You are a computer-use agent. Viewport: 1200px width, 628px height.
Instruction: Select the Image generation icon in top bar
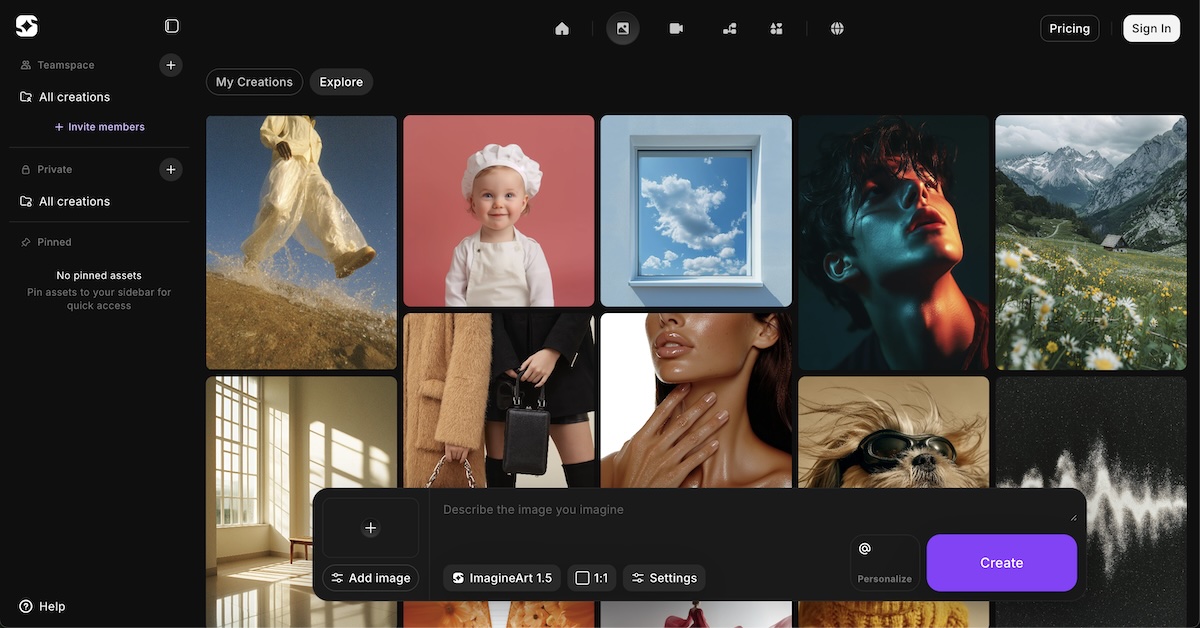pyautogui.click(x=622, y=28)
